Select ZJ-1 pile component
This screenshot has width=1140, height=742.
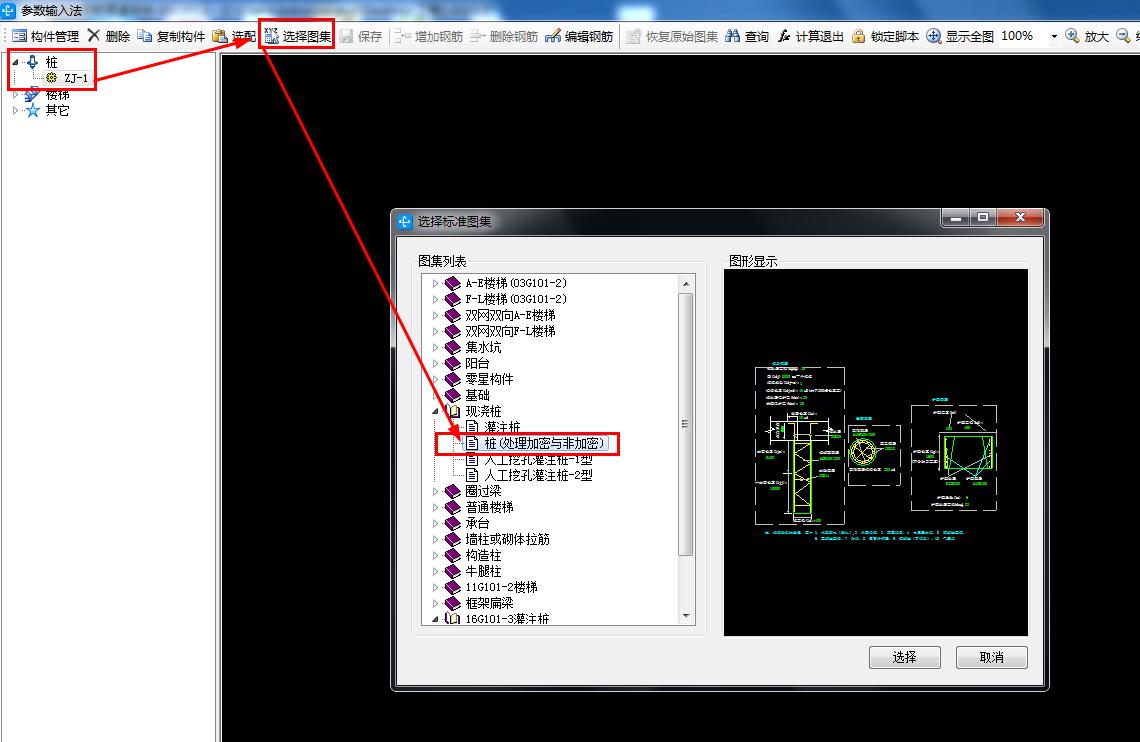click(x=76, y=78)
